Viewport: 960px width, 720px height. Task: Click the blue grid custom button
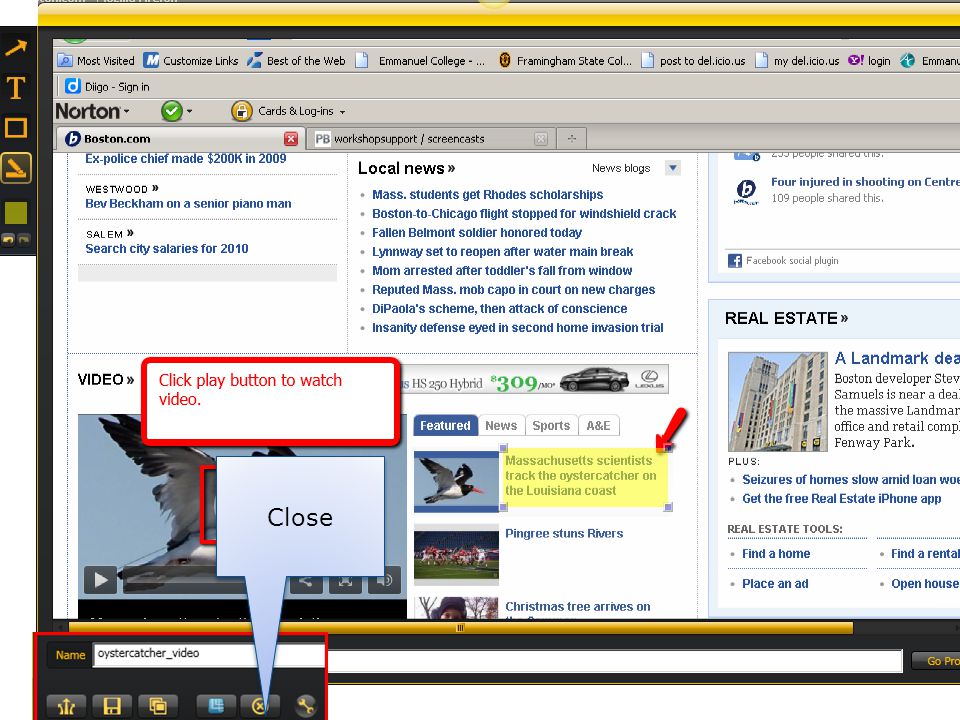click(x=216, y=706)
